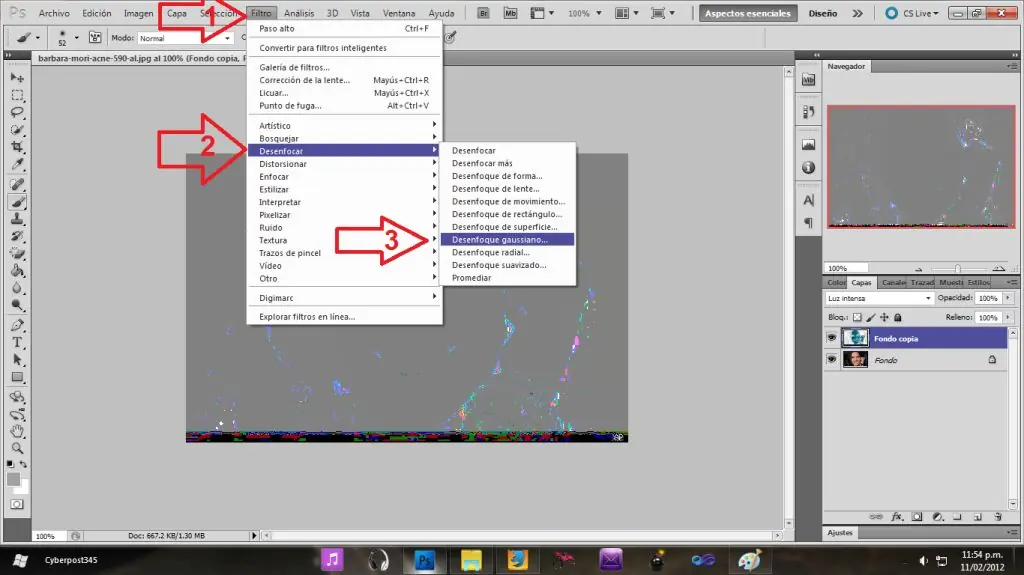Select the Eraser tool
1024x575 pixels.
(18, 253)
